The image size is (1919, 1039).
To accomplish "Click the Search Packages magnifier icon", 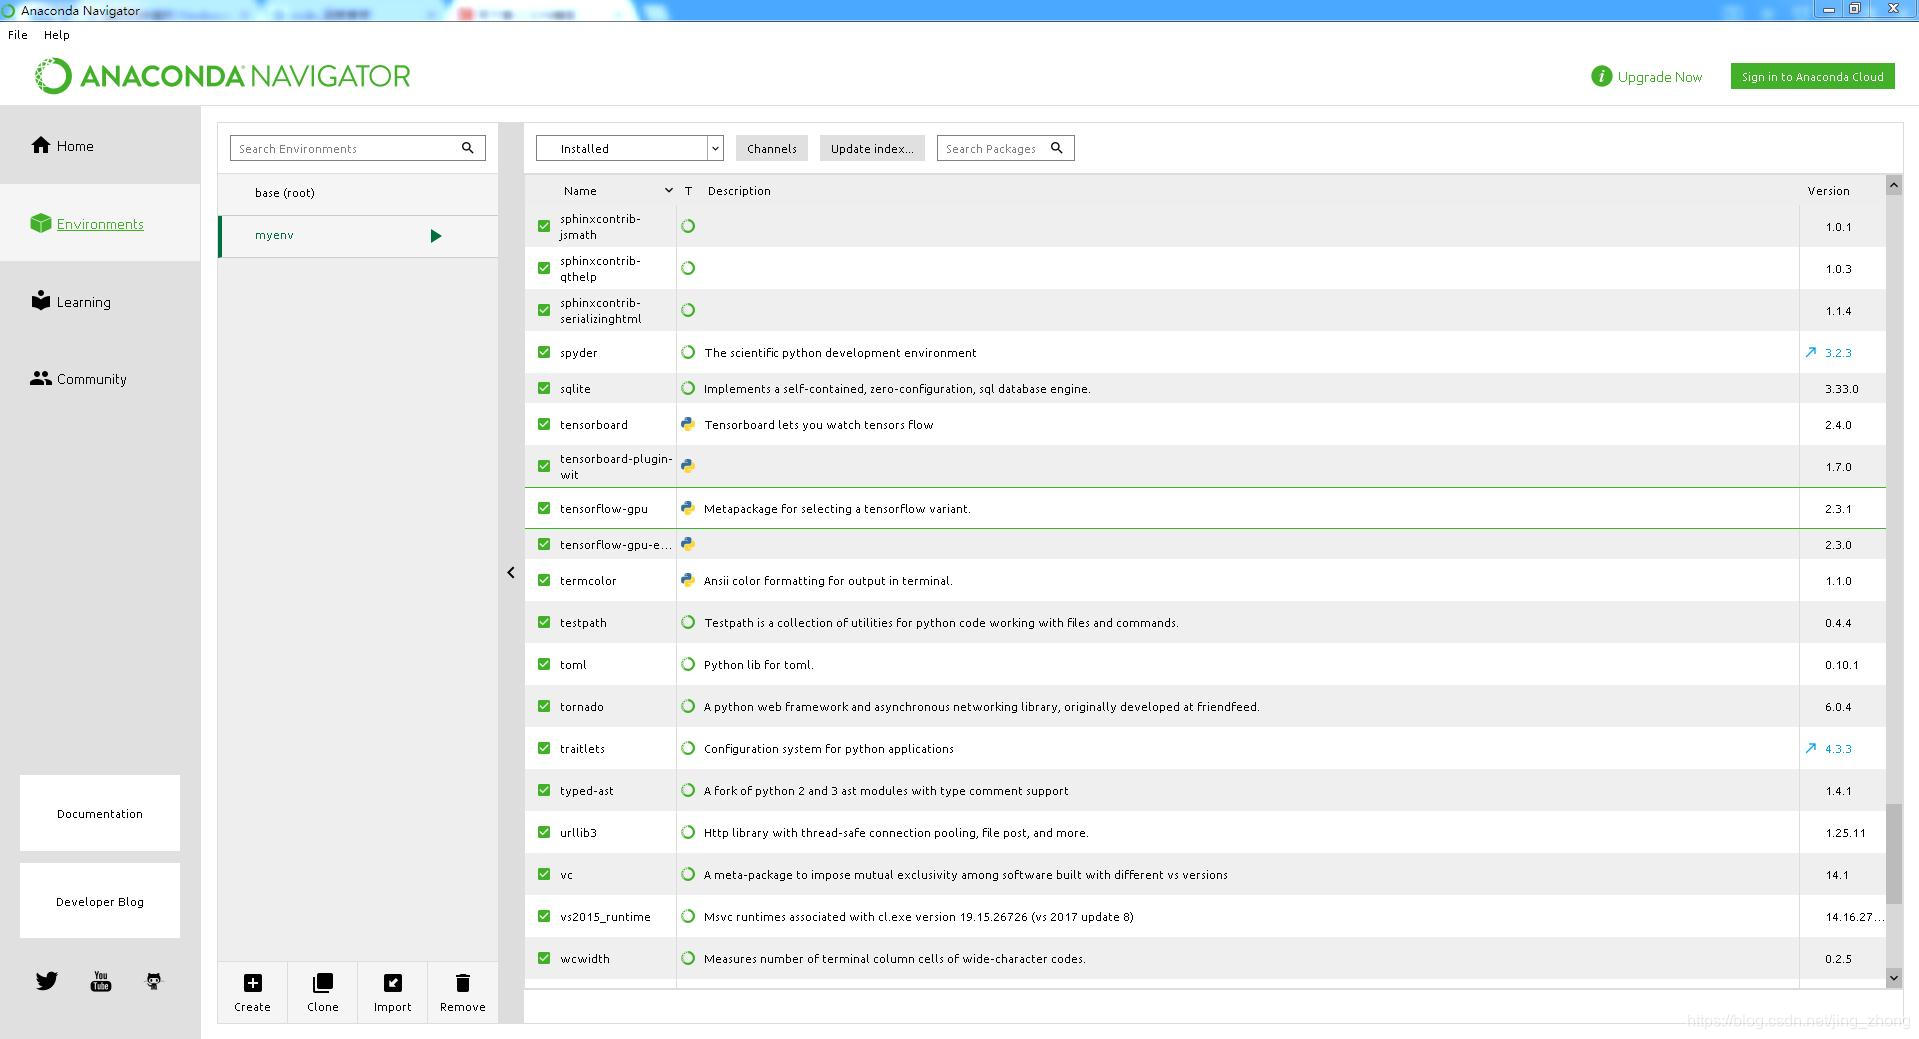I will (x=1056, y=148).
